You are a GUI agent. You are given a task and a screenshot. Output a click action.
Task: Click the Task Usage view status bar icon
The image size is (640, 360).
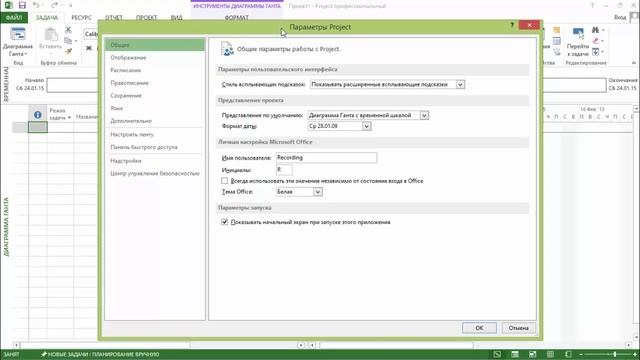pos(515,354)
